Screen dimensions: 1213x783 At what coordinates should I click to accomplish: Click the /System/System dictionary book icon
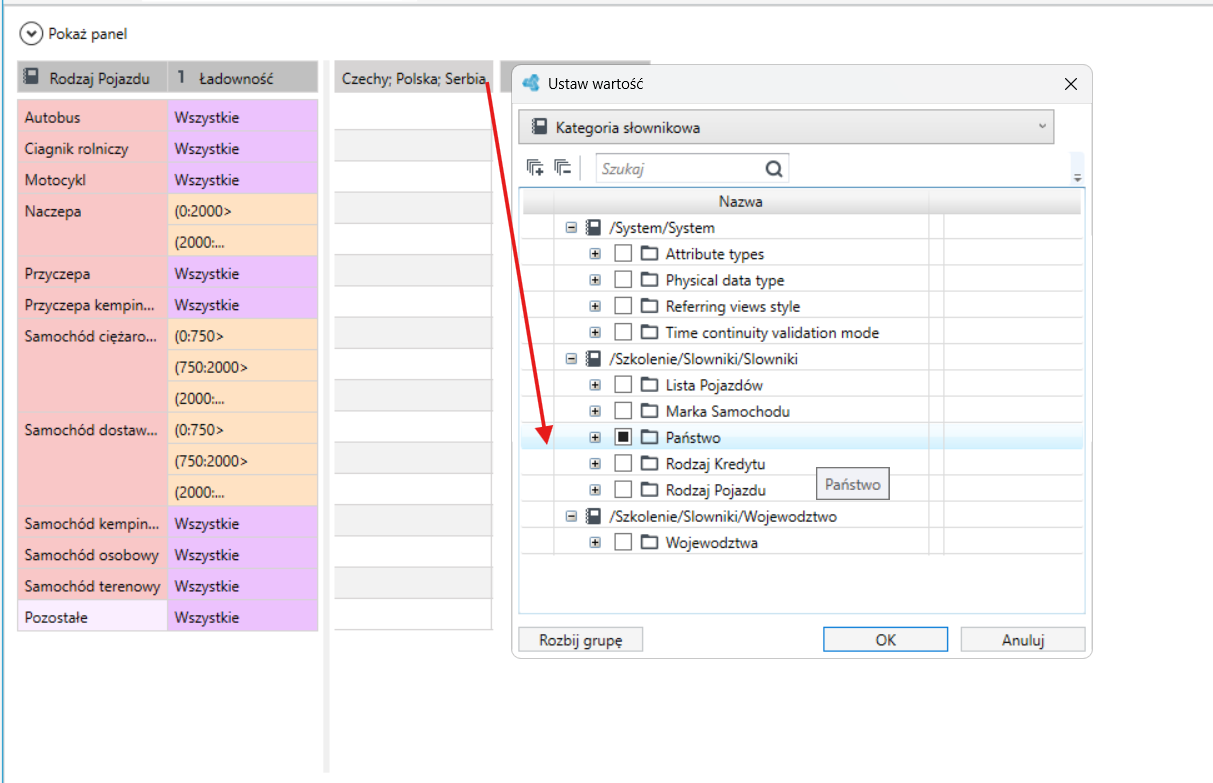point(593,228)
